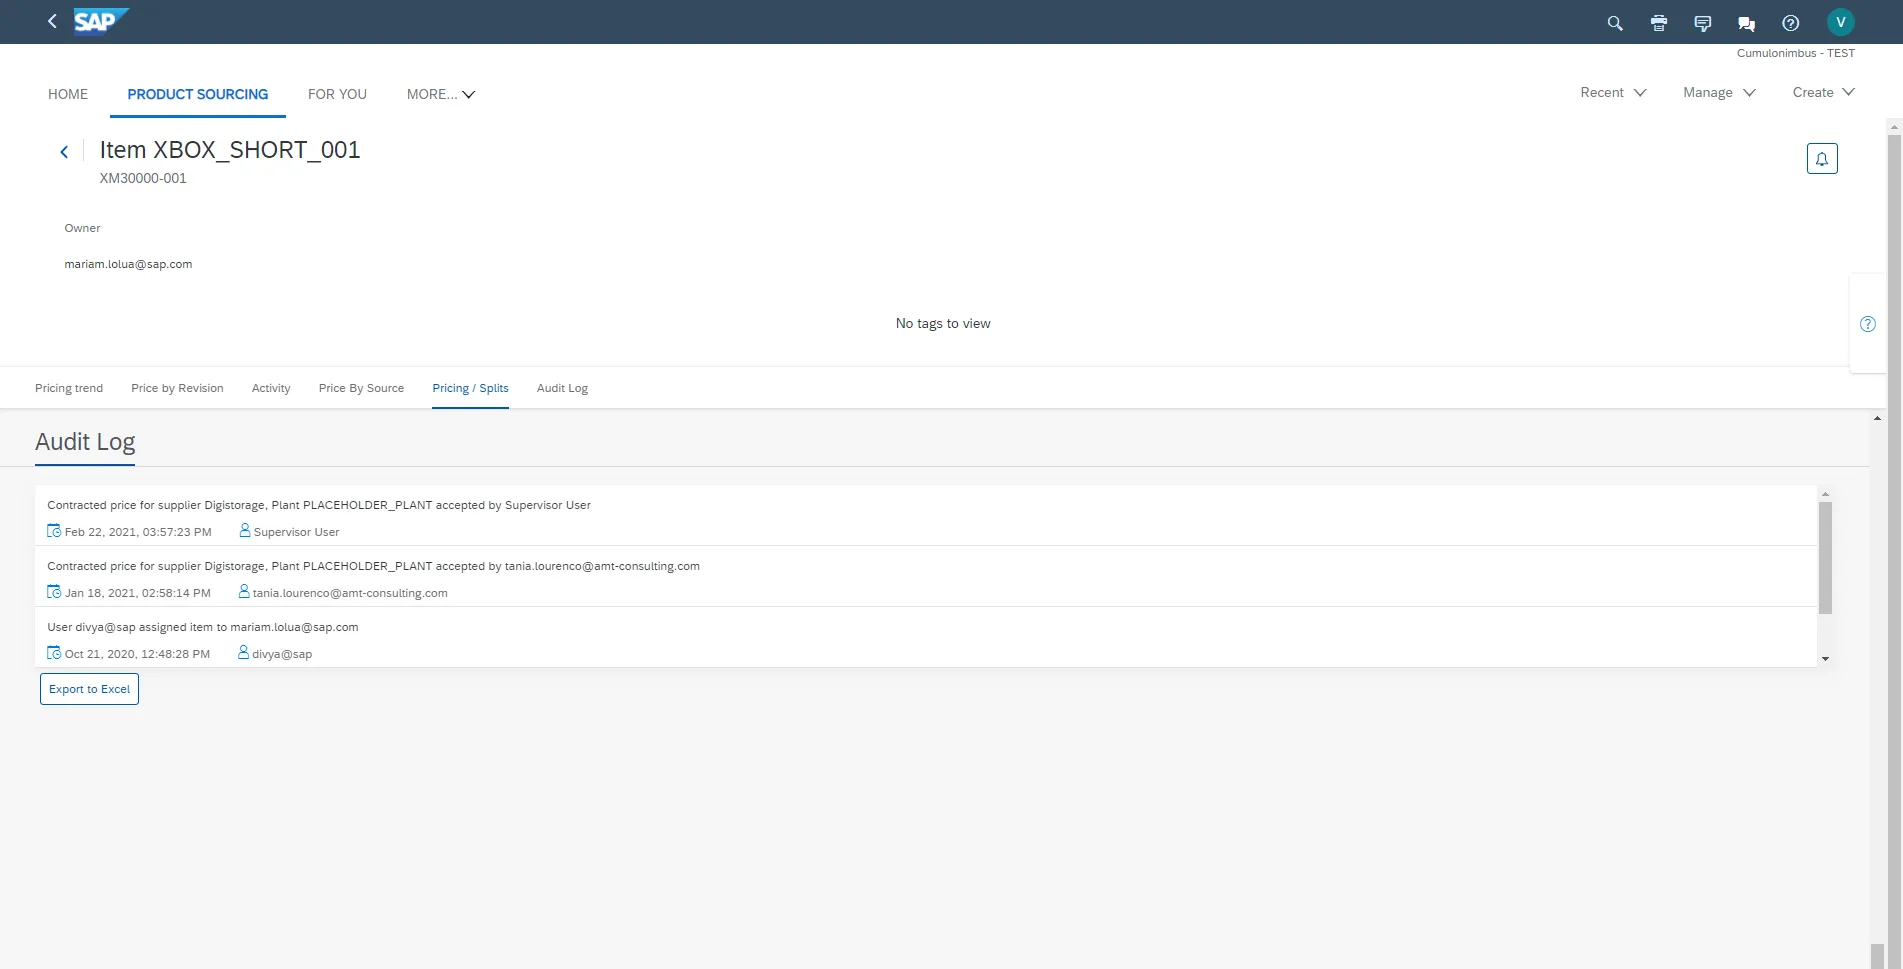
Task: Open the side help question mark panel
Action: tap(1868, 324)
